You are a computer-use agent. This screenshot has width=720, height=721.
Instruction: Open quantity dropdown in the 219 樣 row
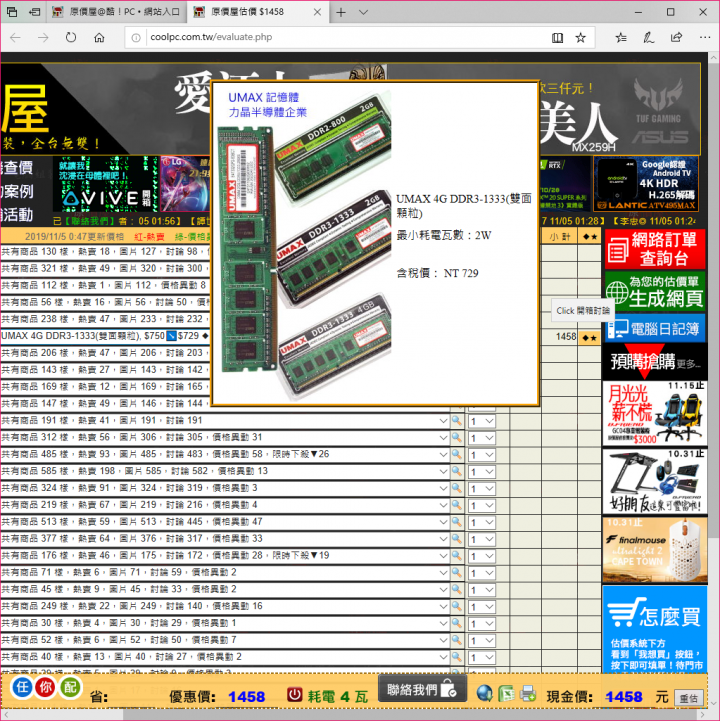click(482, 506)
